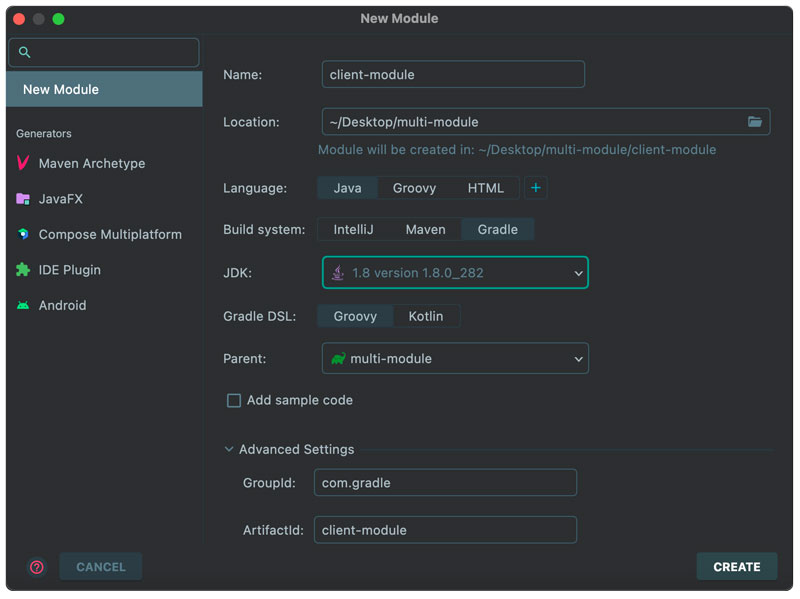The image size is (800, 599).
Task: Click the '1.8 version 1.8.0_282' JDK value
Action: point(417,273)
